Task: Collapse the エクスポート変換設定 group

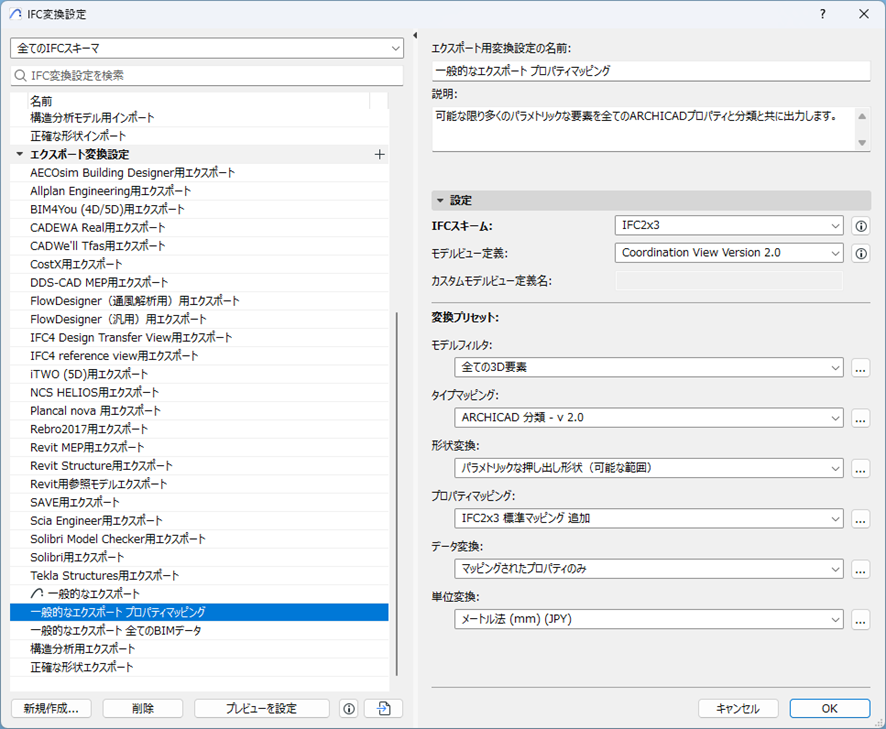Action: [x=20, y=154]
